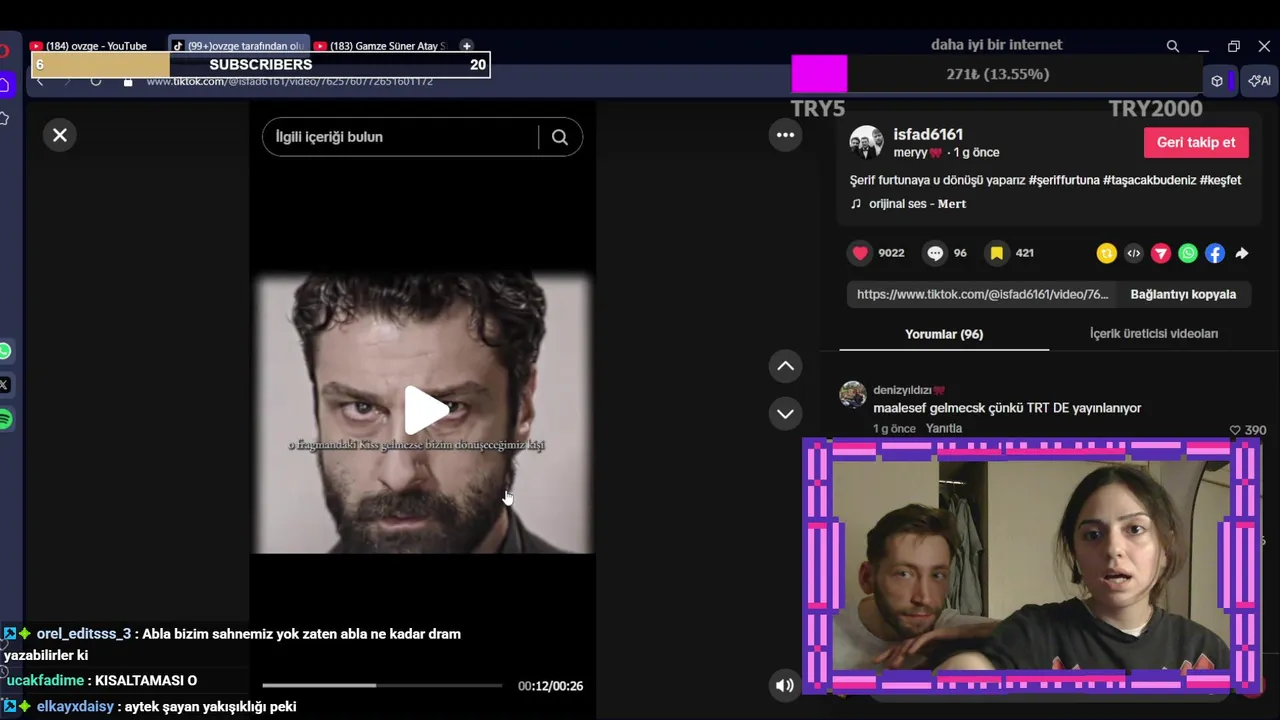This screenshot has height=720, width=1280.
Task: Open denizyıldızı commenter avatar
Action: (x=853, y=395)
